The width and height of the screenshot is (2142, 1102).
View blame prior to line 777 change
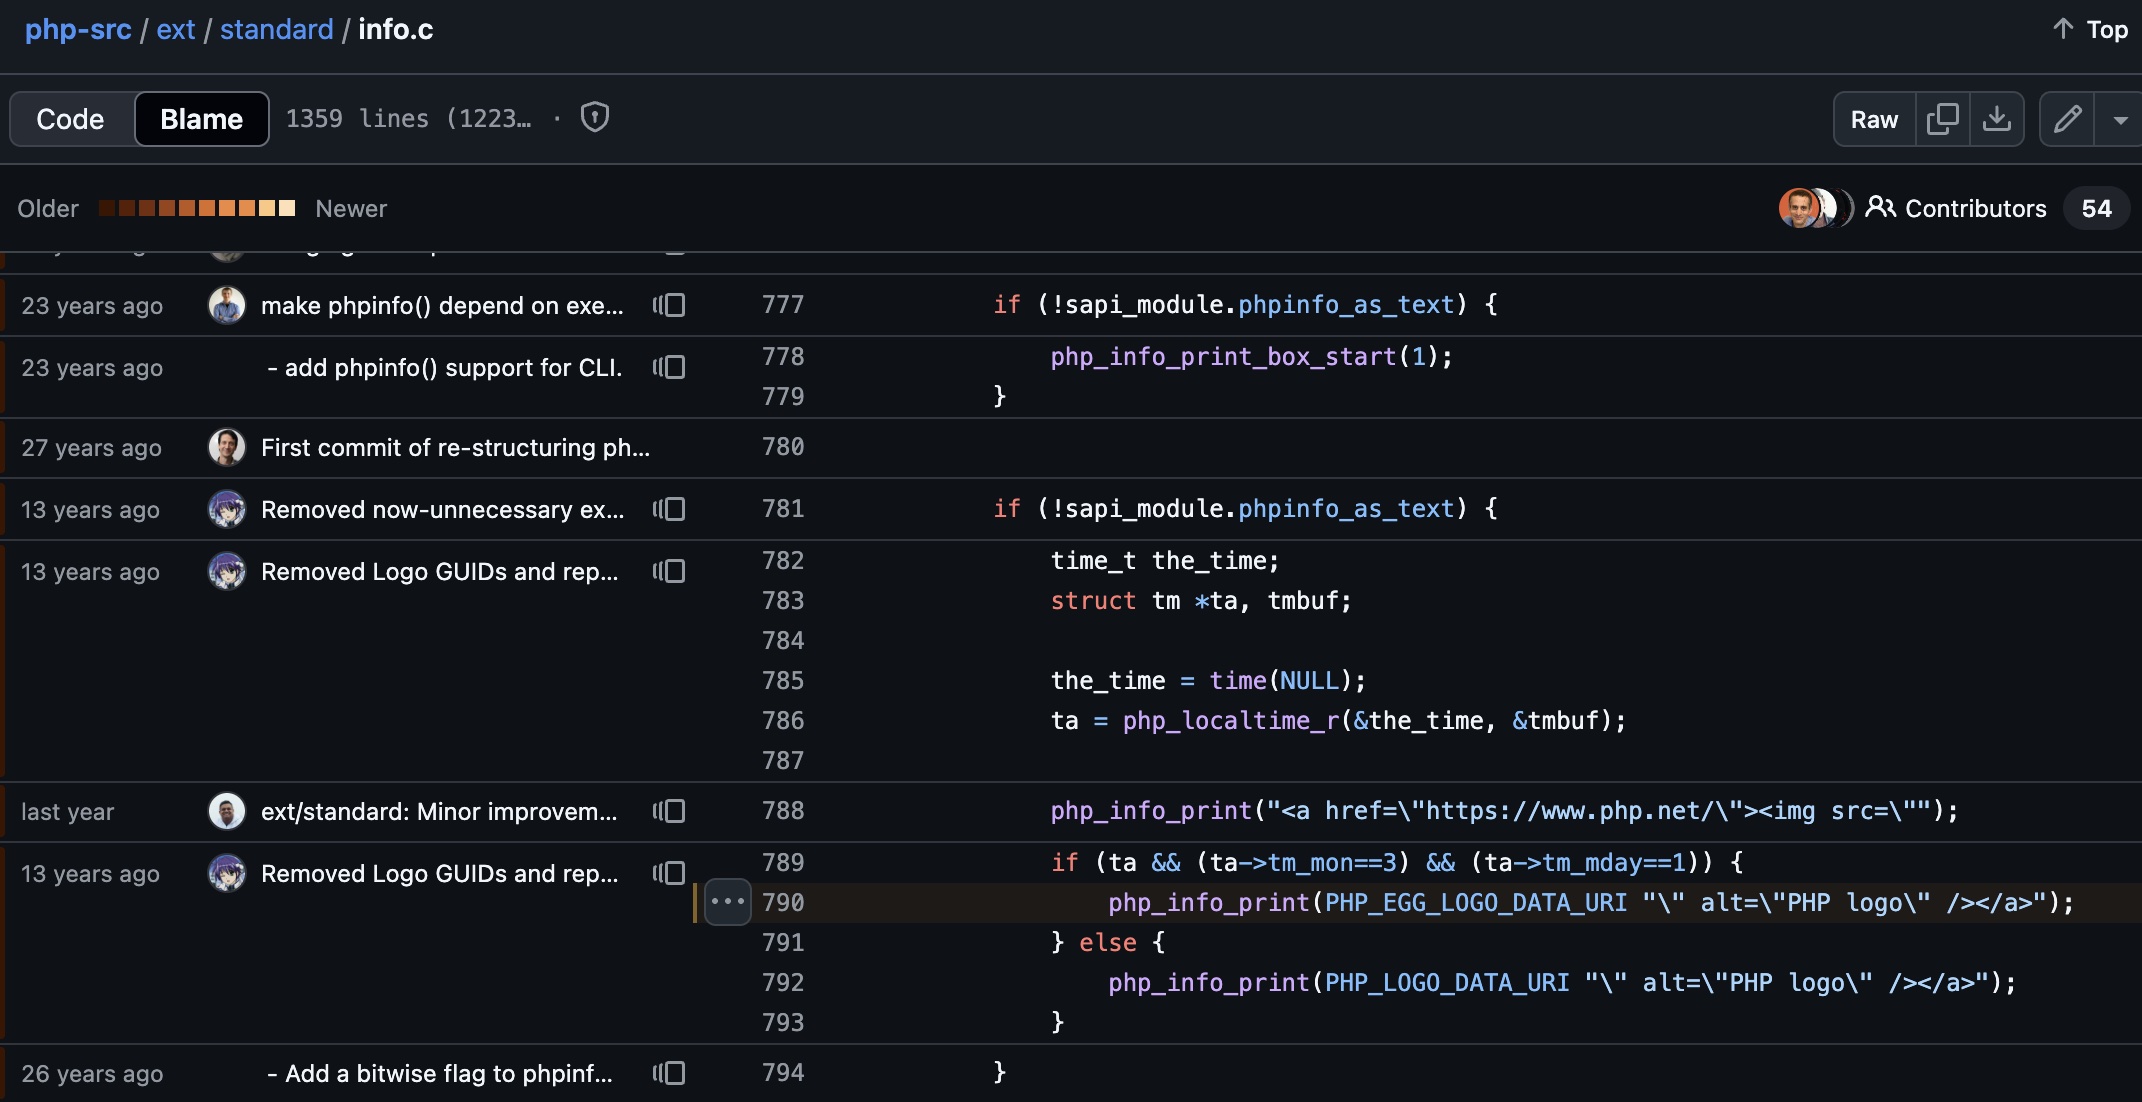pyautogui.click(x=669, y=305)
